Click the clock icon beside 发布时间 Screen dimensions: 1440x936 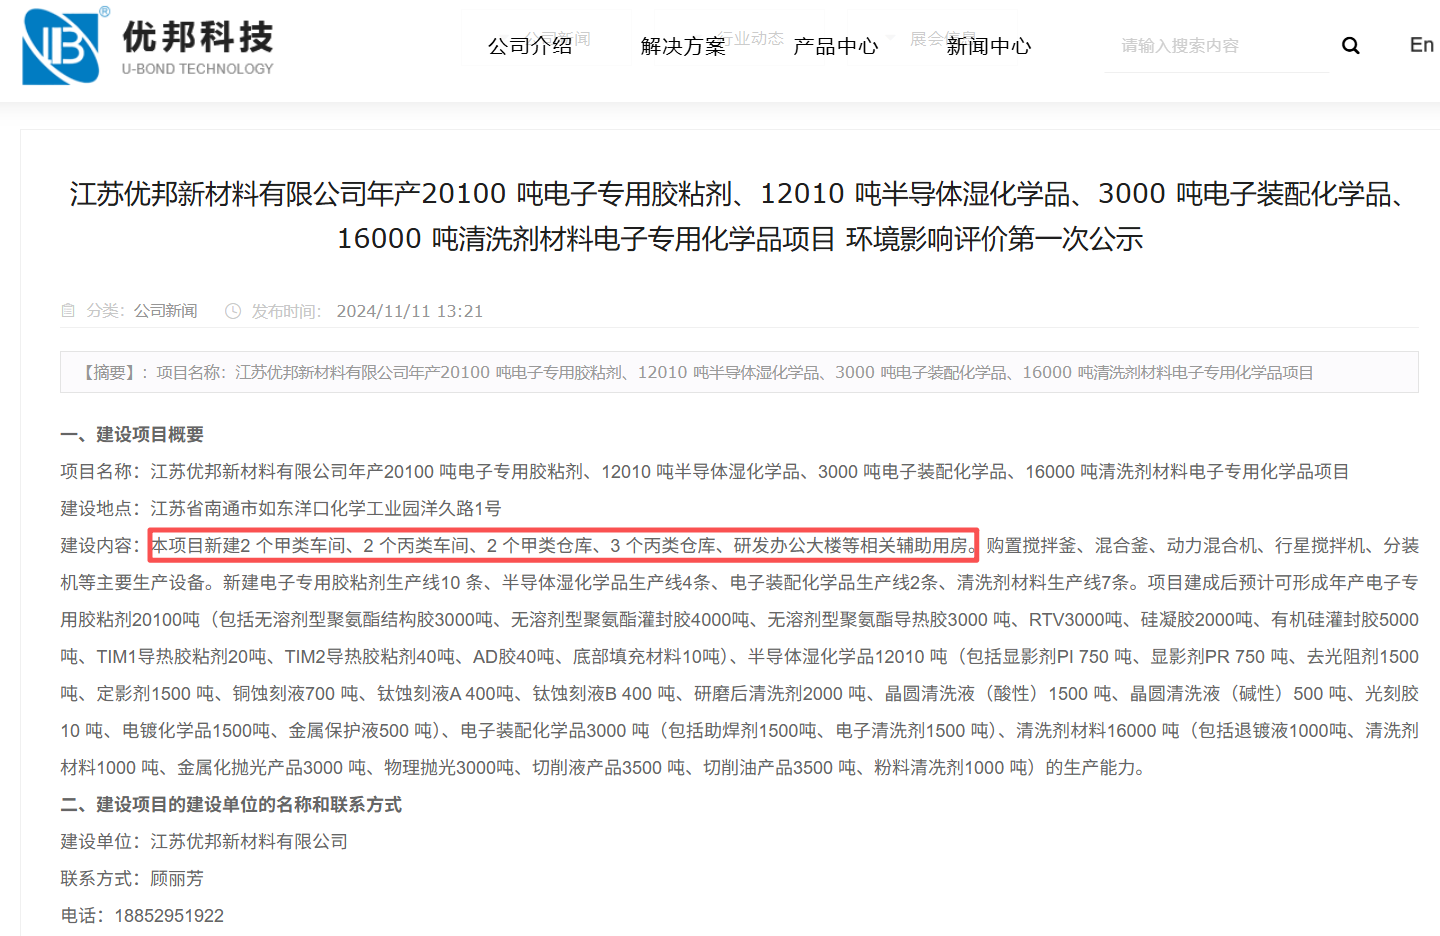233,311
